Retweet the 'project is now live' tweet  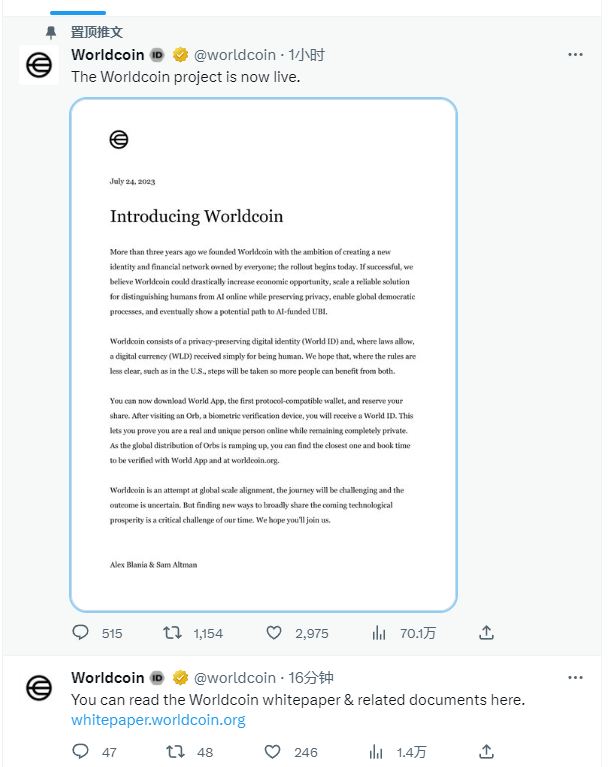click(x=173, y=633)
